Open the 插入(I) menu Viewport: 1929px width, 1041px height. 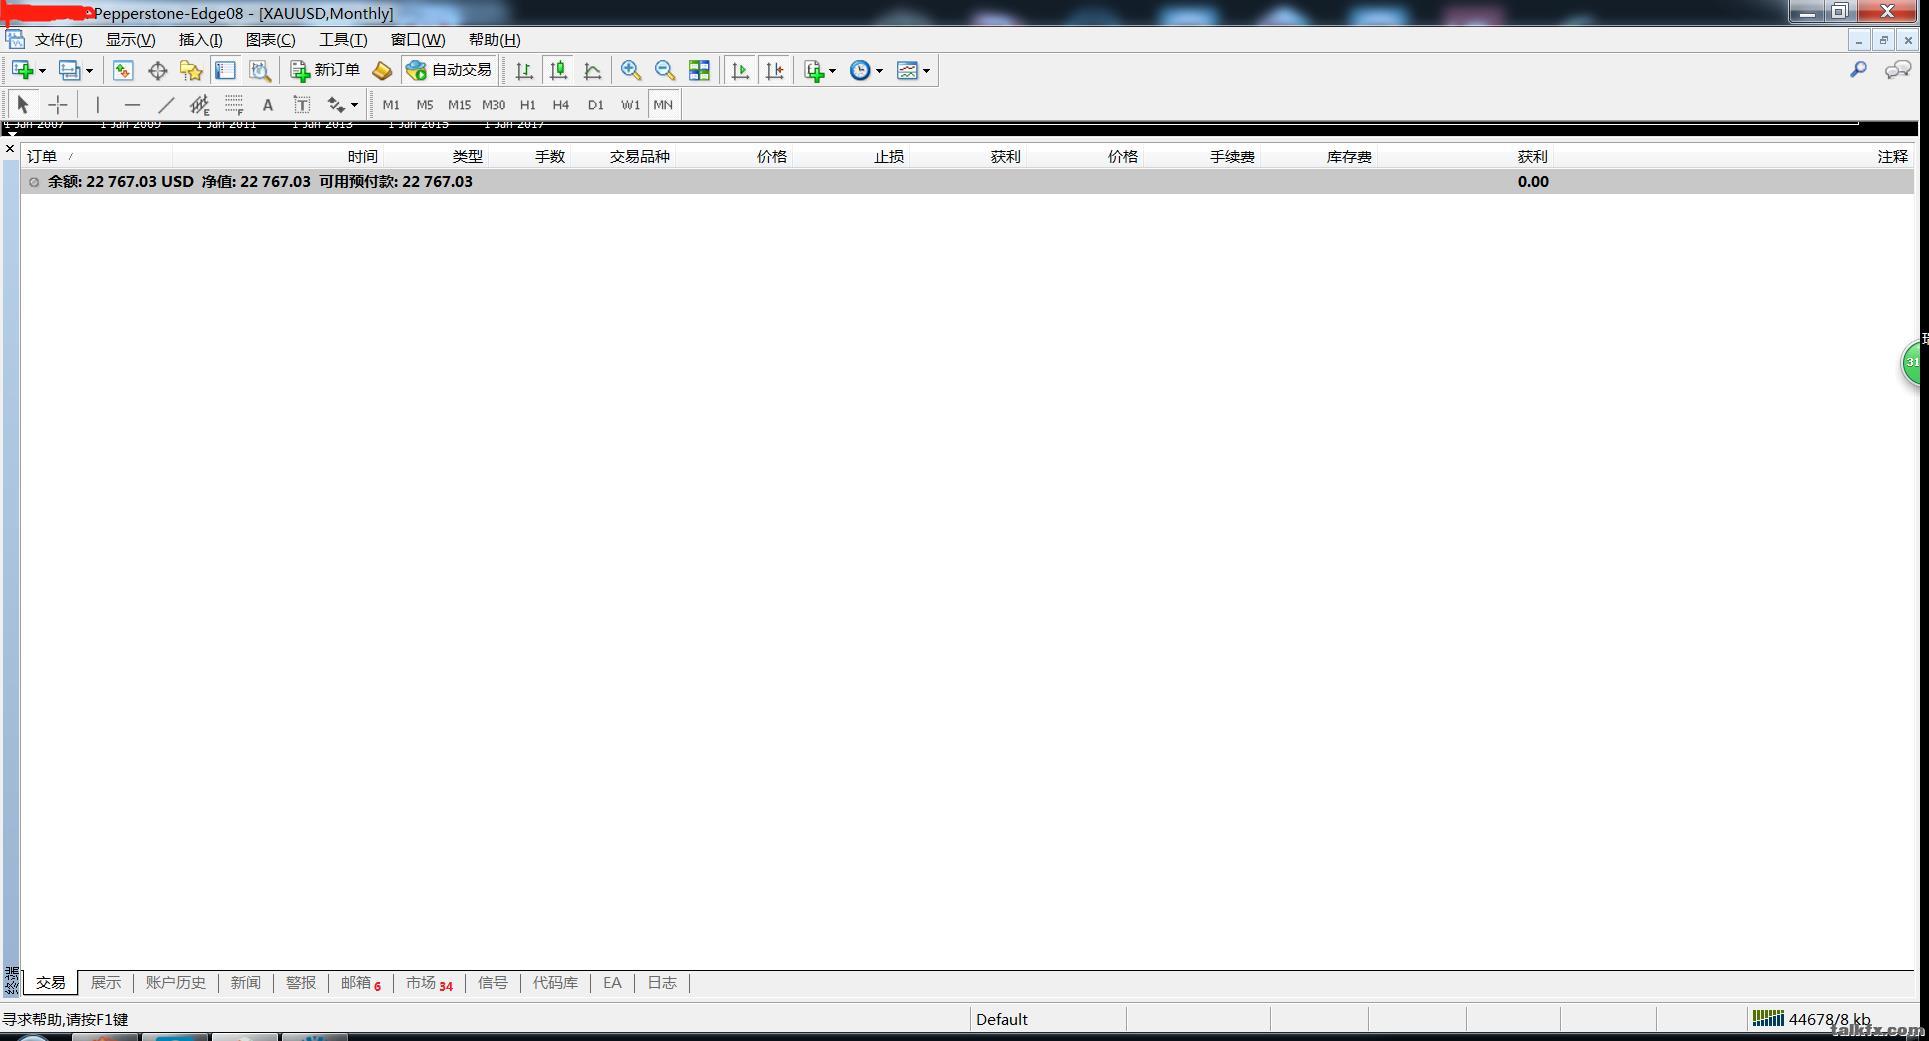(200, 40)
